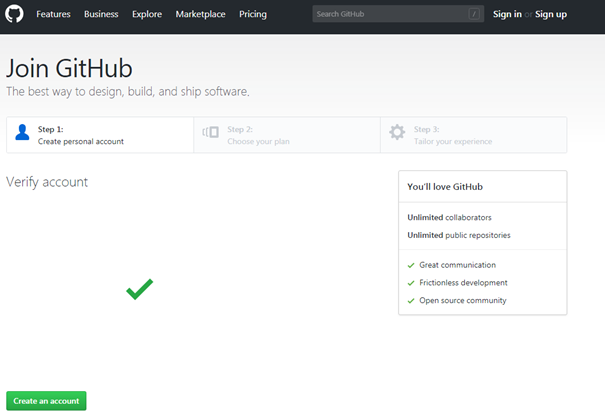605x414 pixels.
Task: Click the Unlimited public repositories text
Action: click(459, 235)
